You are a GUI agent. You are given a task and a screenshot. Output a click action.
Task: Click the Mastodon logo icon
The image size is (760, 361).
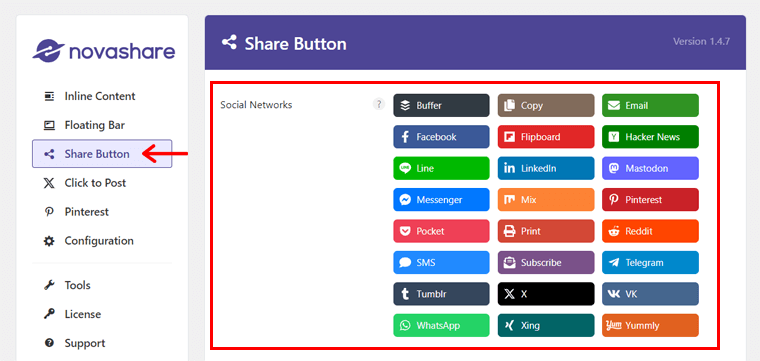(614, 168)
